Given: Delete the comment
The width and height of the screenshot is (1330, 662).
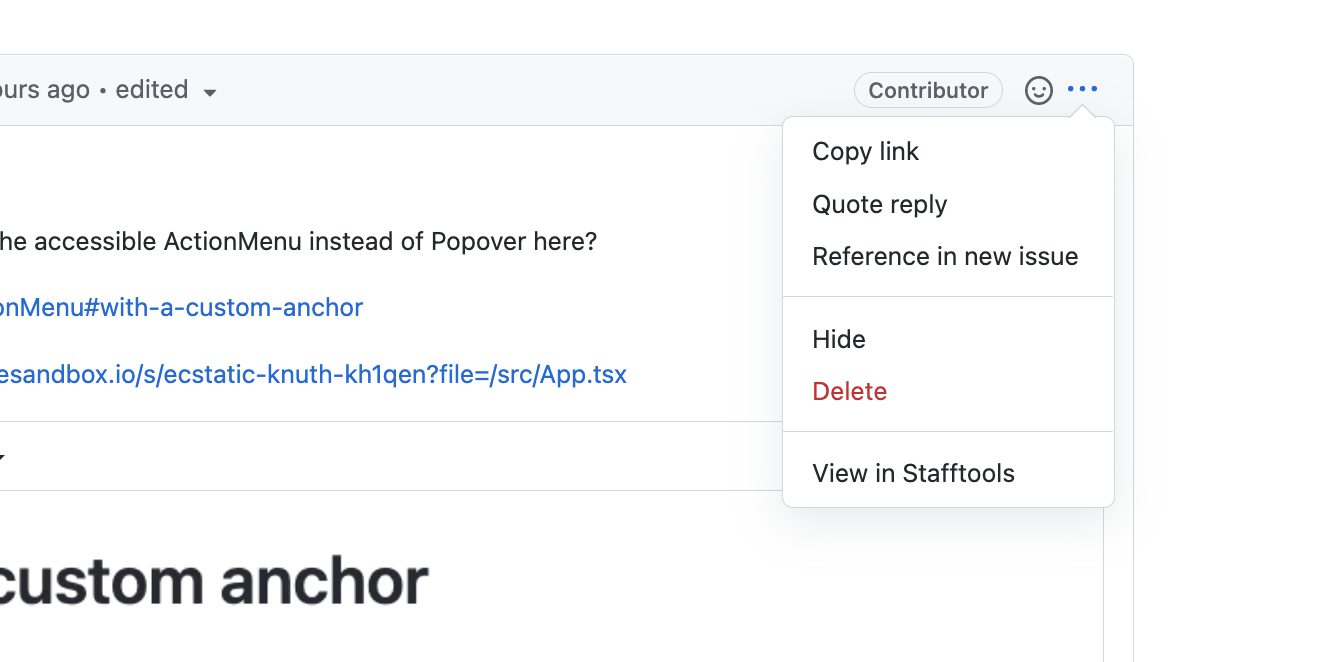Looking at the screenshot, I should click(x=849, y=391).
